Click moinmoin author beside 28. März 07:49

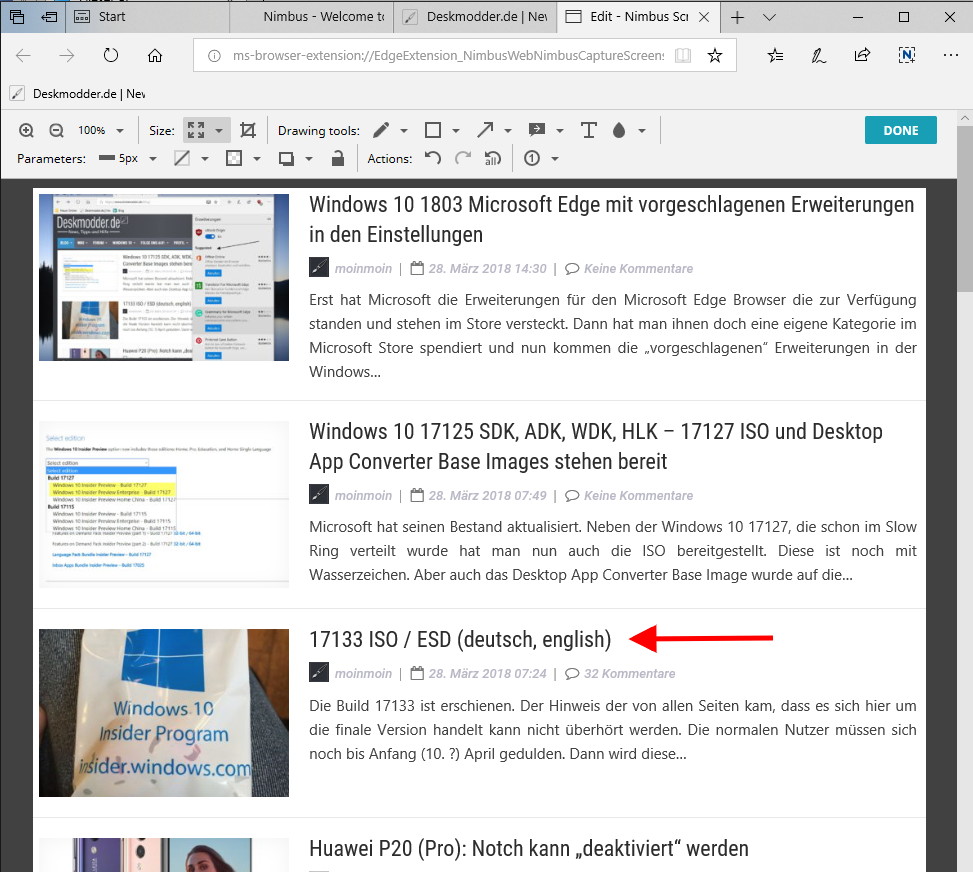coord(363,496)
